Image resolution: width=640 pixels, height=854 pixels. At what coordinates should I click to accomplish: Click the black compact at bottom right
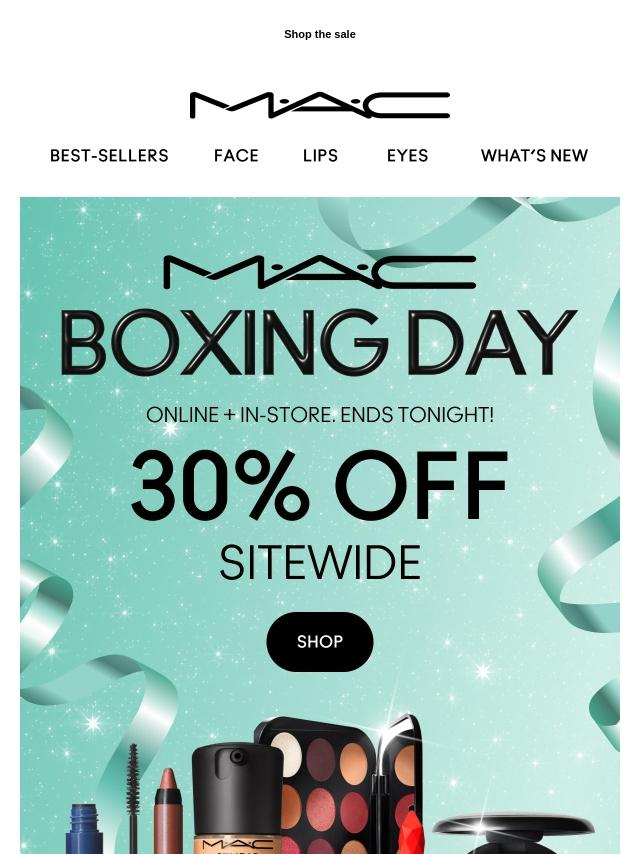[x=514, y=833]
